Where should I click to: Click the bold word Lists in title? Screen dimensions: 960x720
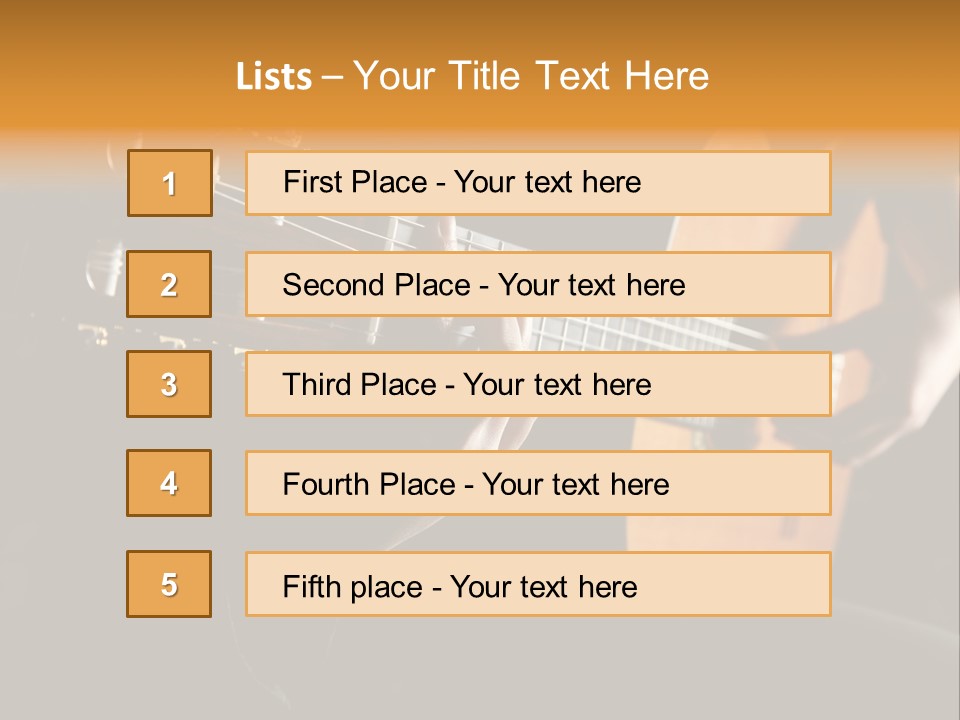point(274,77)
